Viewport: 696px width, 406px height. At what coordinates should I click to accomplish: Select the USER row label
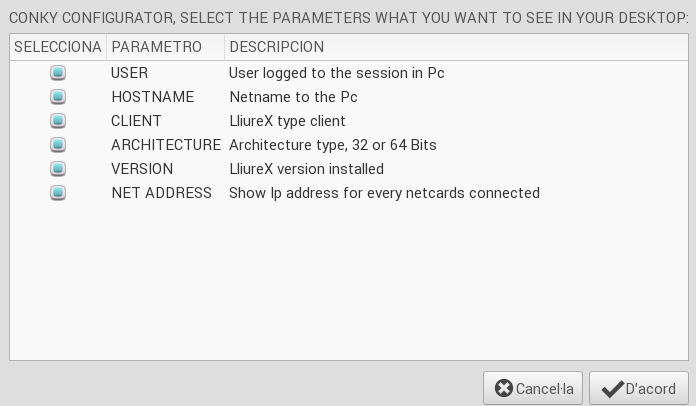point(129,73)
